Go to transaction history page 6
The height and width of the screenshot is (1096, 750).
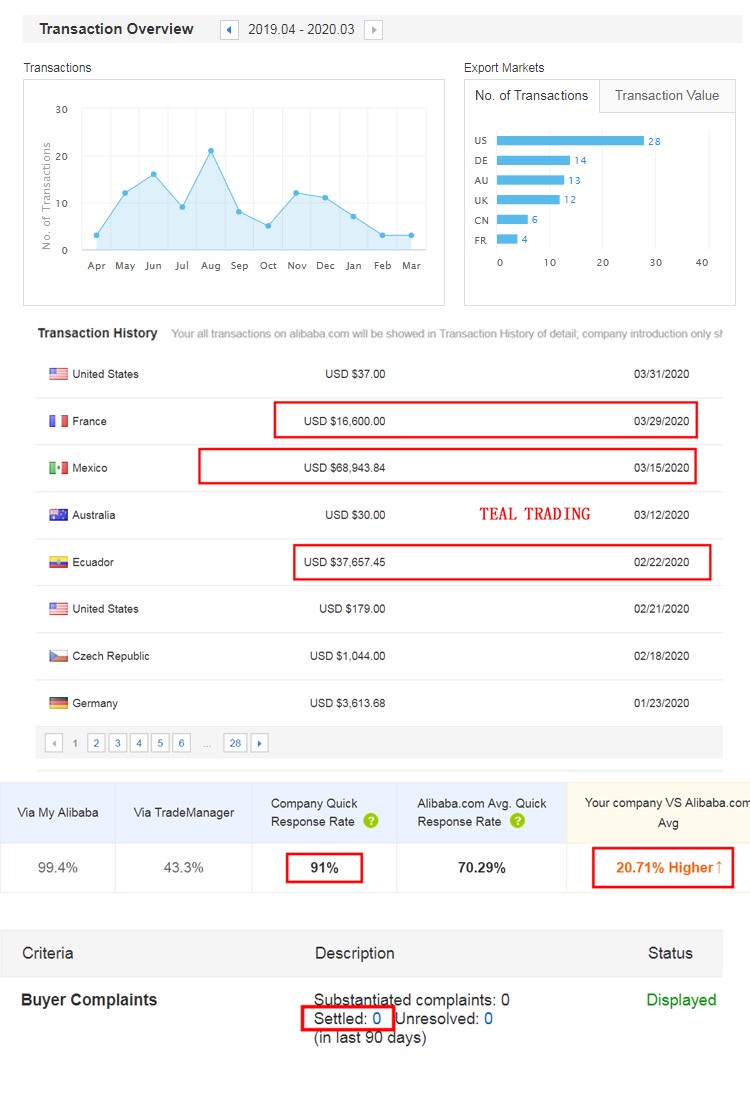click(182, 743)
